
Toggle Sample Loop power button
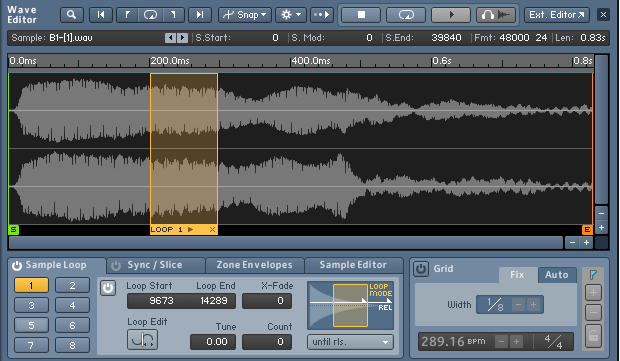tap(17, 265)
